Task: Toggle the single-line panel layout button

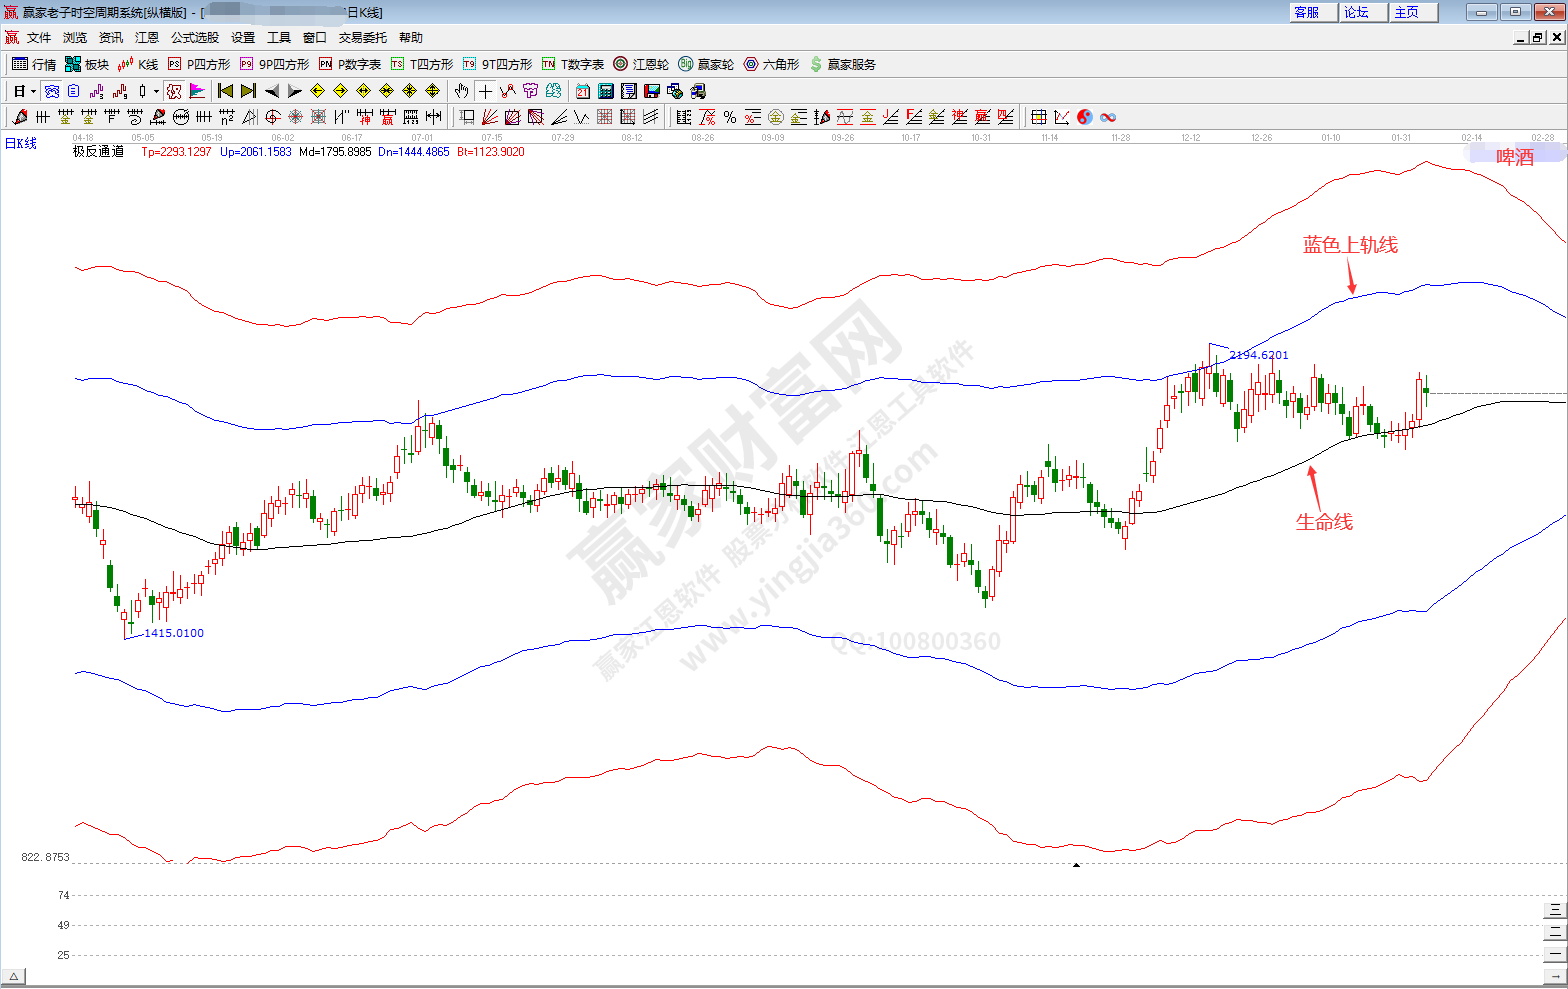Action: pyautogui.click(x=1554, y=953)
